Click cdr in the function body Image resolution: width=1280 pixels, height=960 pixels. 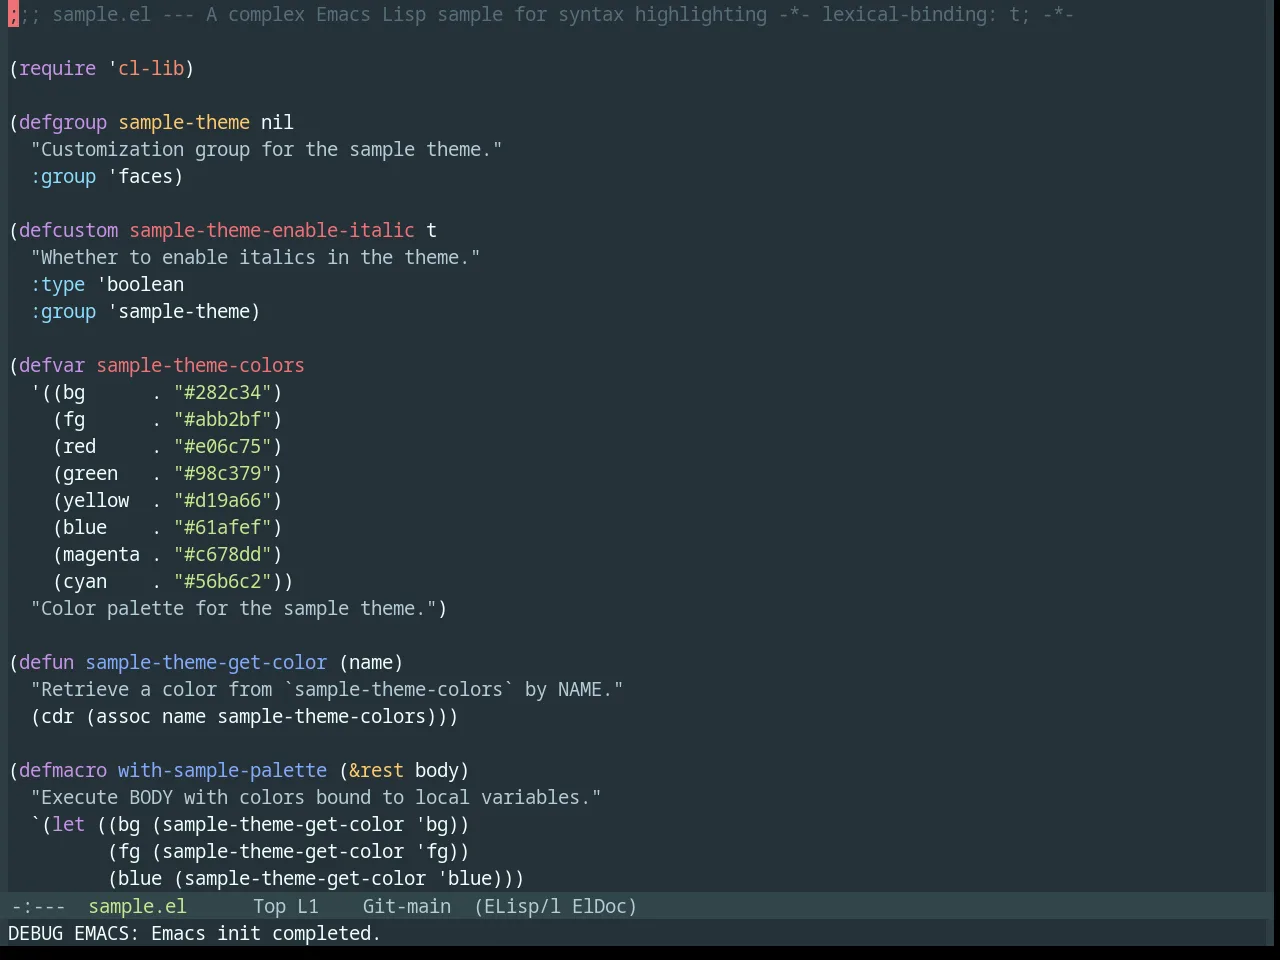58,716
